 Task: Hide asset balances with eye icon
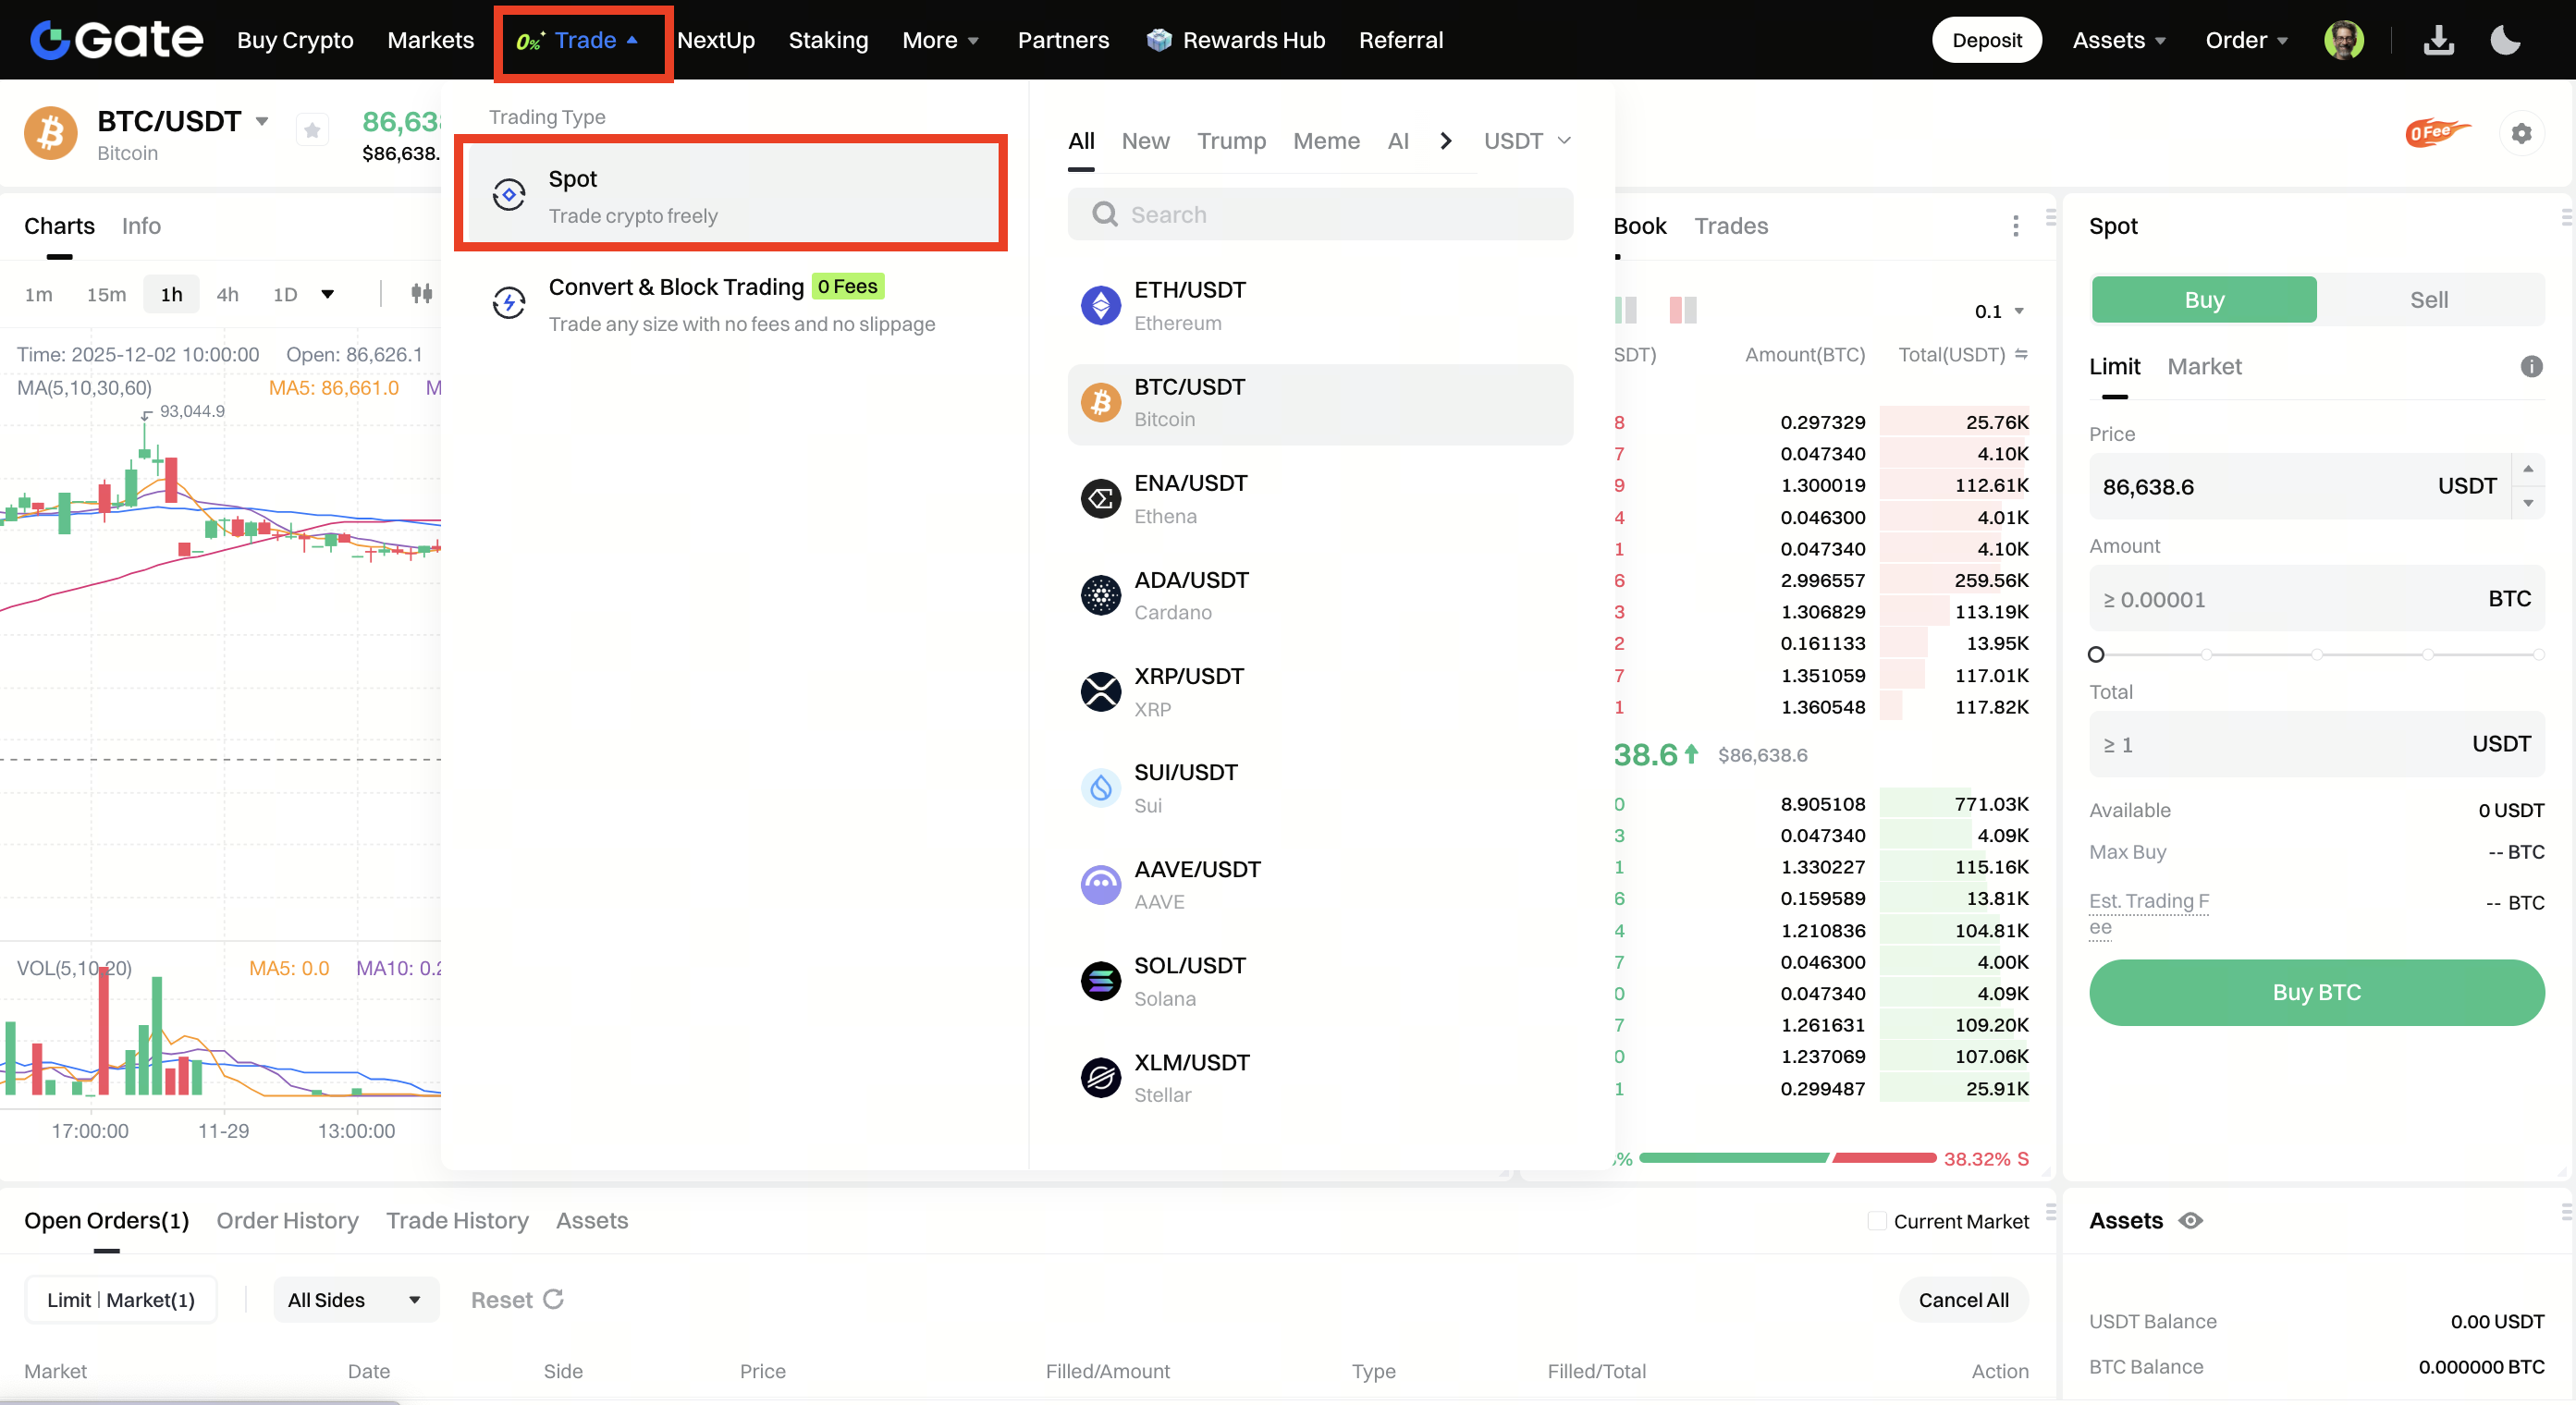coord(2190,1220)
